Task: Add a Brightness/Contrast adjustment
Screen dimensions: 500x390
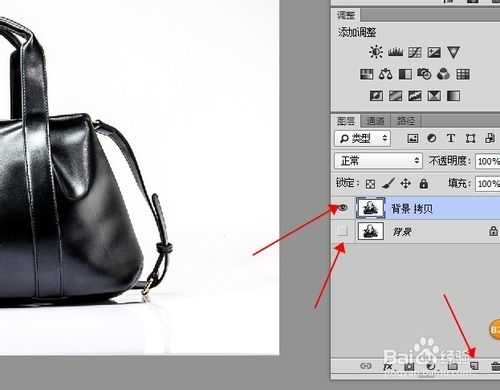Action: (376, 52)
